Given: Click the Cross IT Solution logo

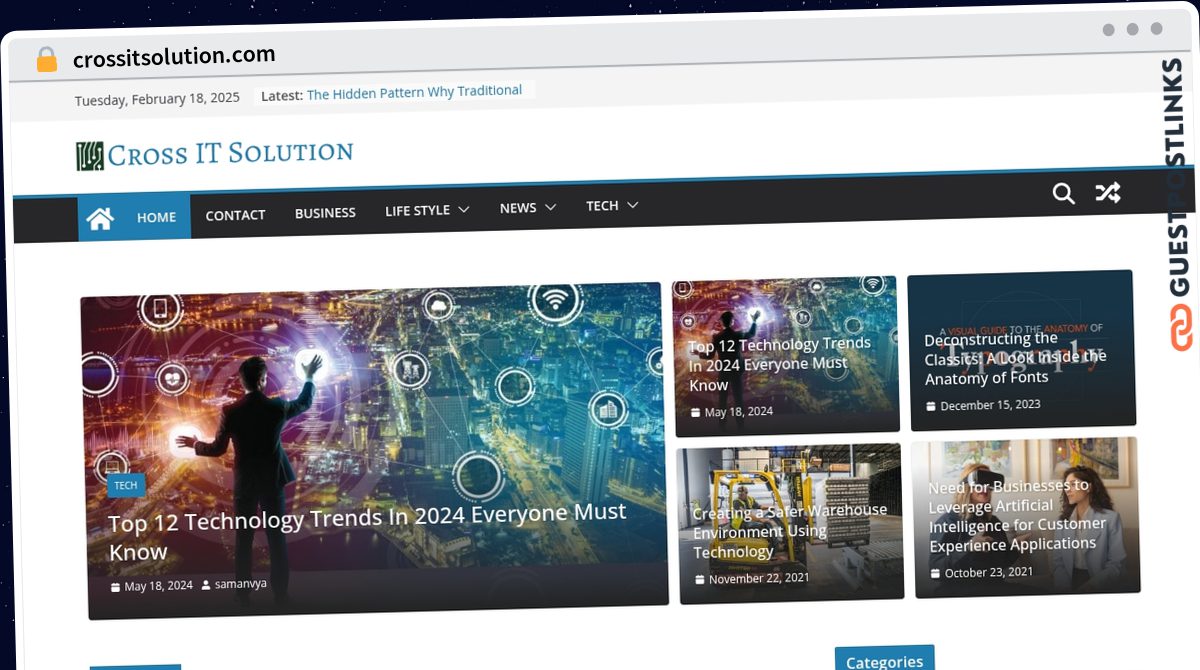Looking at the screenshot, I should 214,154.
